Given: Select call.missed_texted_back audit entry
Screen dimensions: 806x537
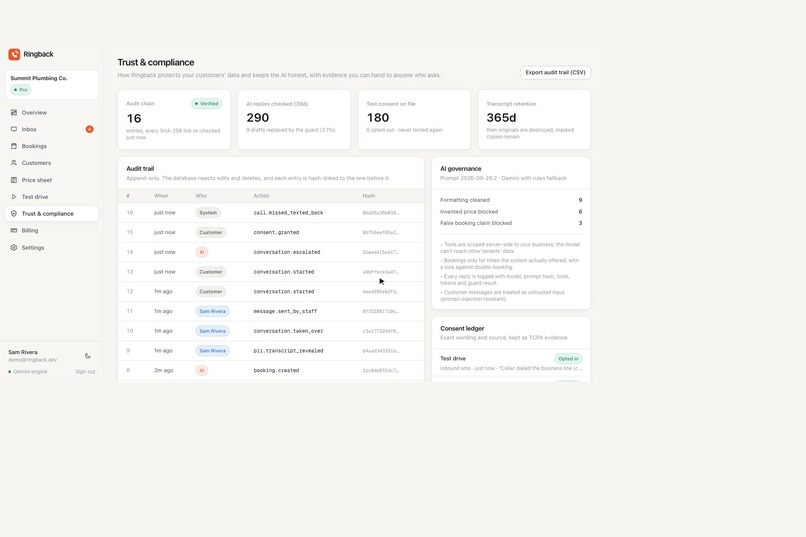Looking at the screenshot, I should tap(271, 213).
